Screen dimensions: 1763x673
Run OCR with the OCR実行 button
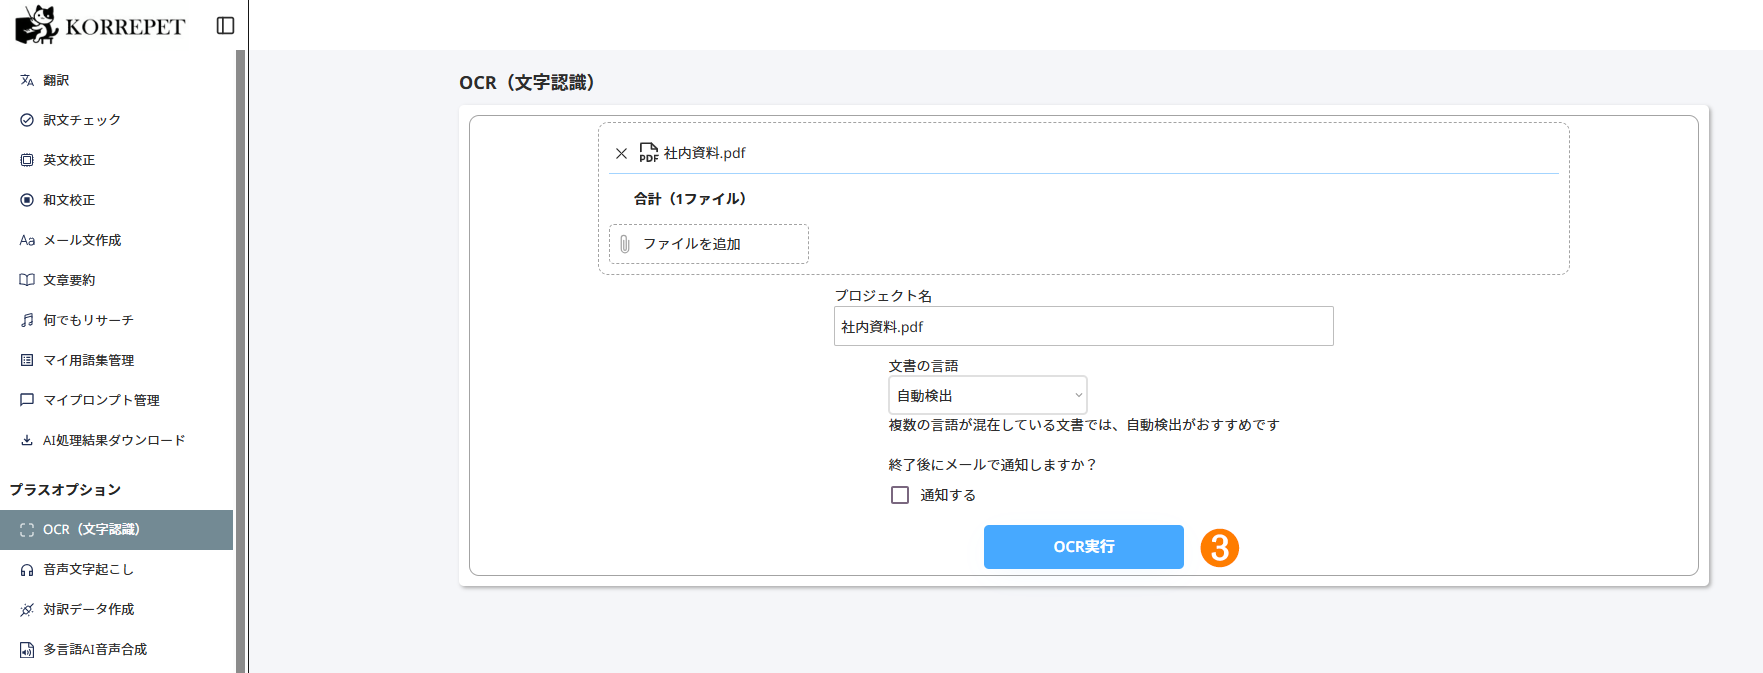[1084, 547]
